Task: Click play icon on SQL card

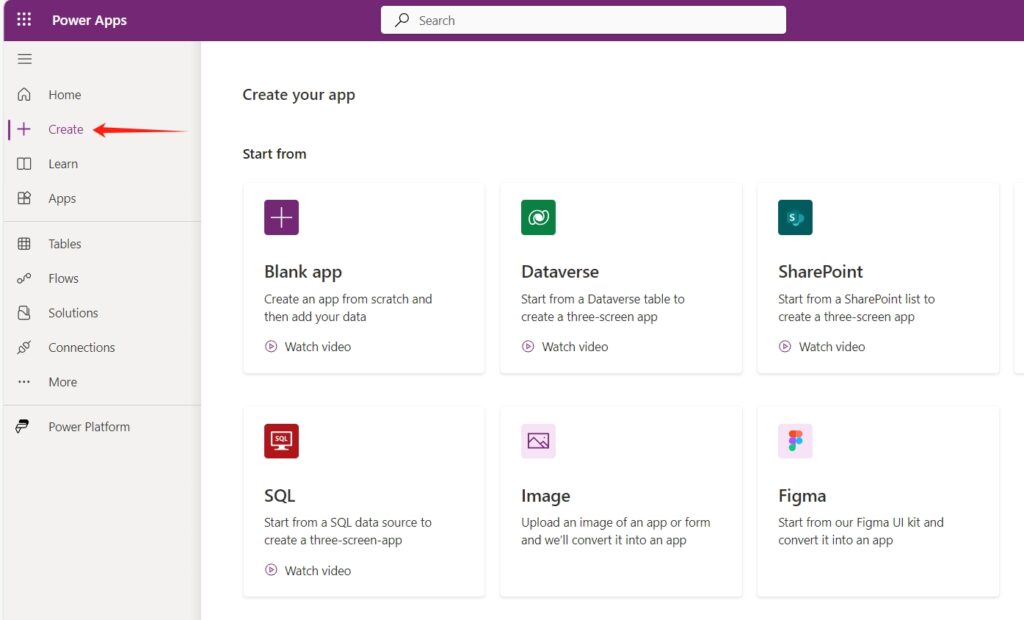Action: point(271,570)
